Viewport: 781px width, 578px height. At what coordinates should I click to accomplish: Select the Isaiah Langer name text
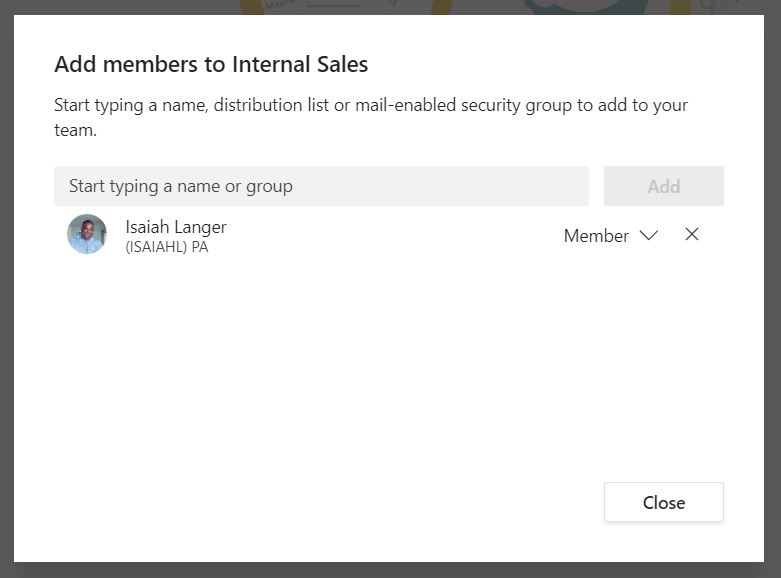tap(176, 227)
